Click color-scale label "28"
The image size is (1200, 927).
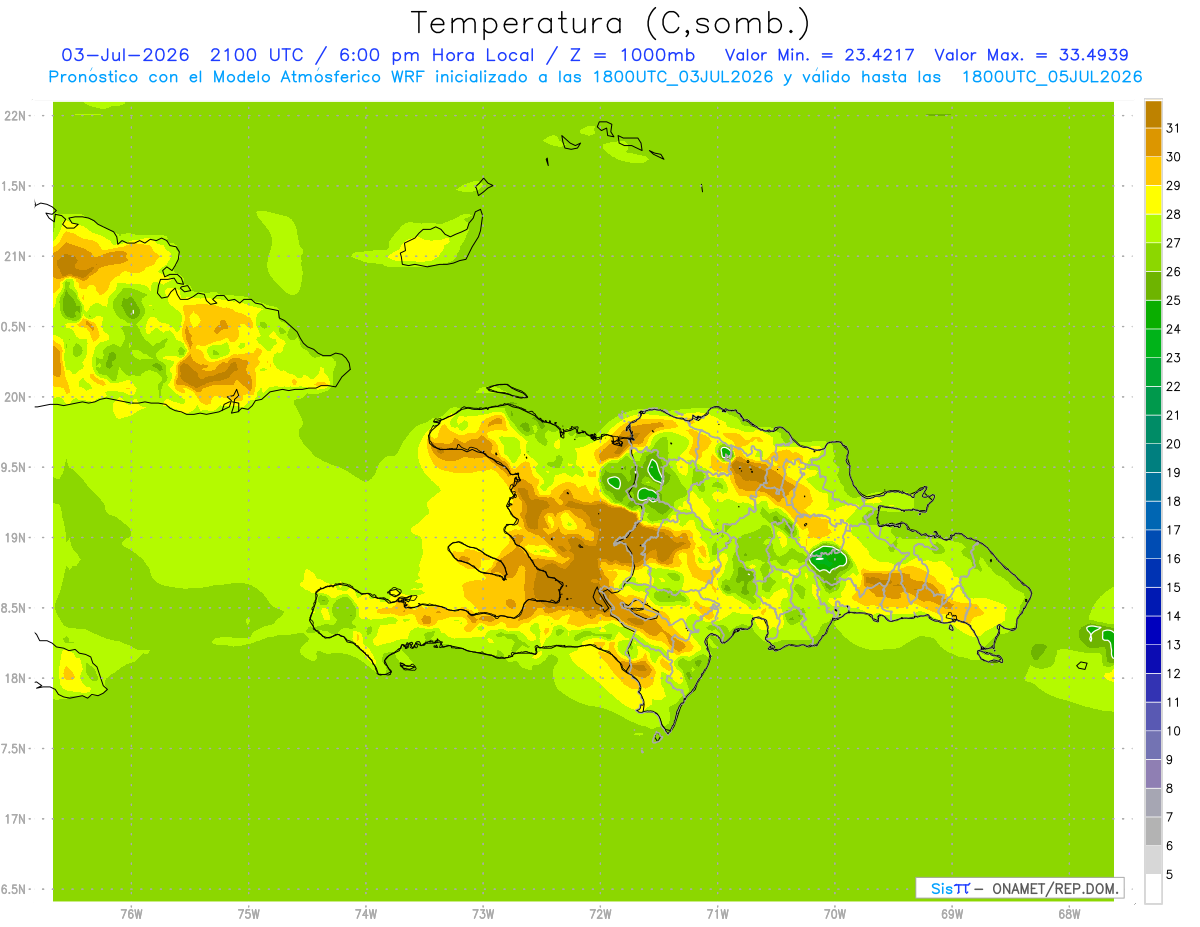(x=1173, y=214)
